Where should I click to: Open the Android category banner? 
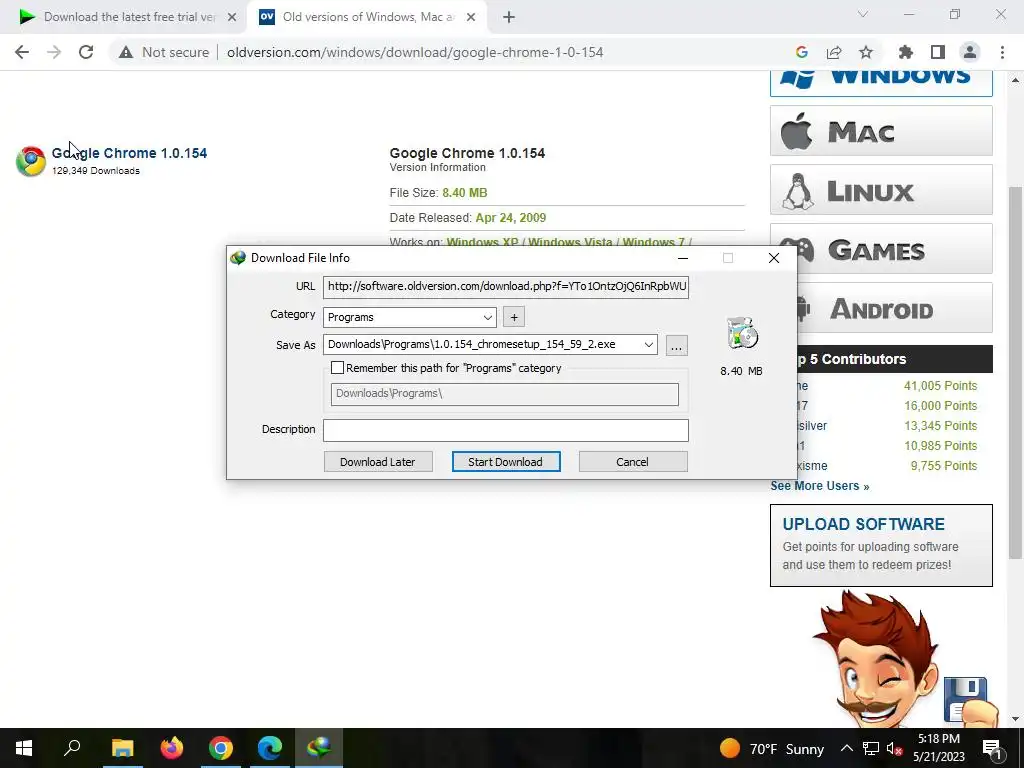coord(895,308)
